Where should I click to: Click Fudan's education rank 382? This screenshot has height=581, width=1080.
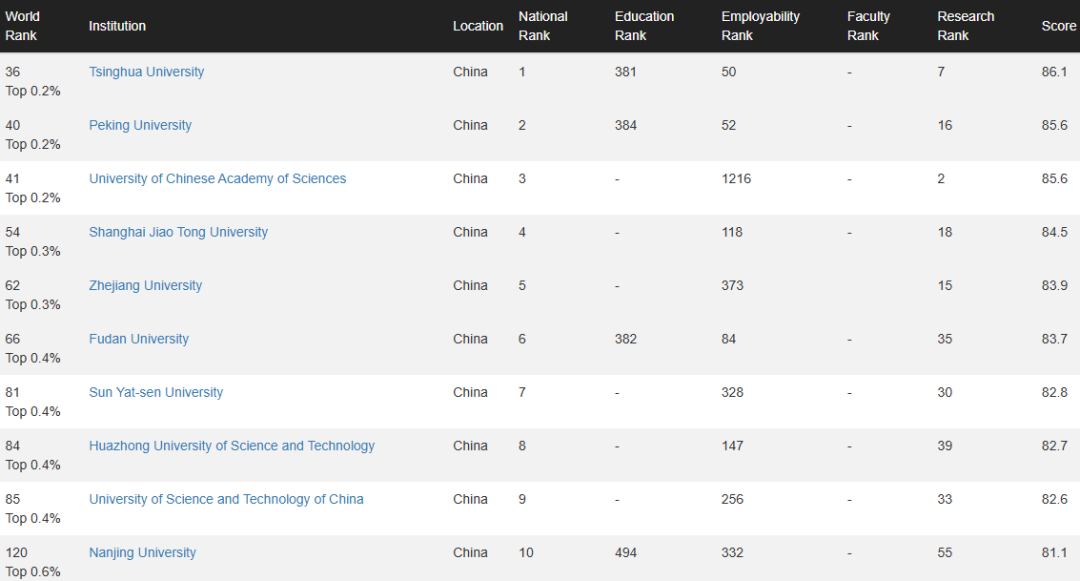pyautogui.click(x=625, y=339)
